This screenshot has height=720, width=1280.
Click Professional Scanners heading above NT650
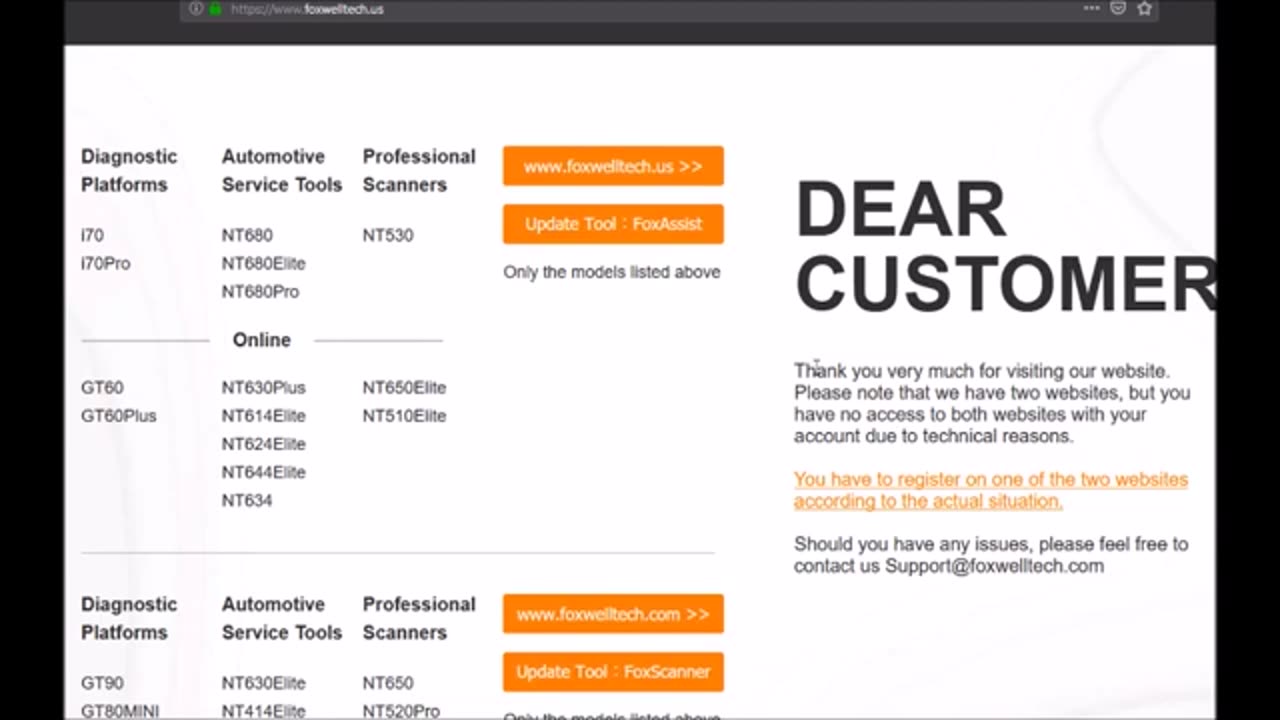419,618
